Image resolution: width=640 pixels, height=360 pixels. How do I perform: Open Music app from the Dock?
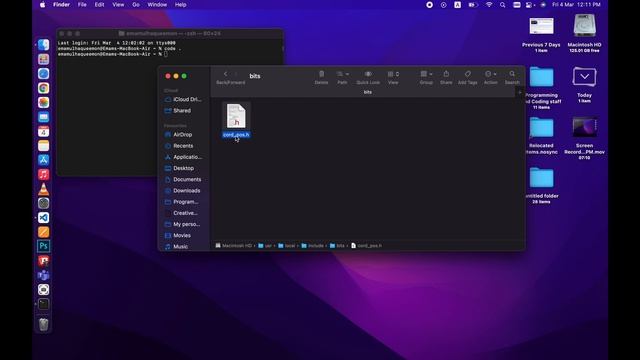coord(44,174)
